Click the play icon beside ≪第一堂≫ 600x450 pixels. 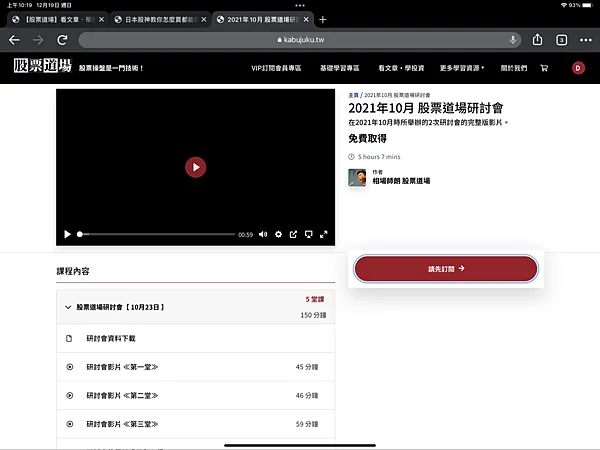(70, 367)
